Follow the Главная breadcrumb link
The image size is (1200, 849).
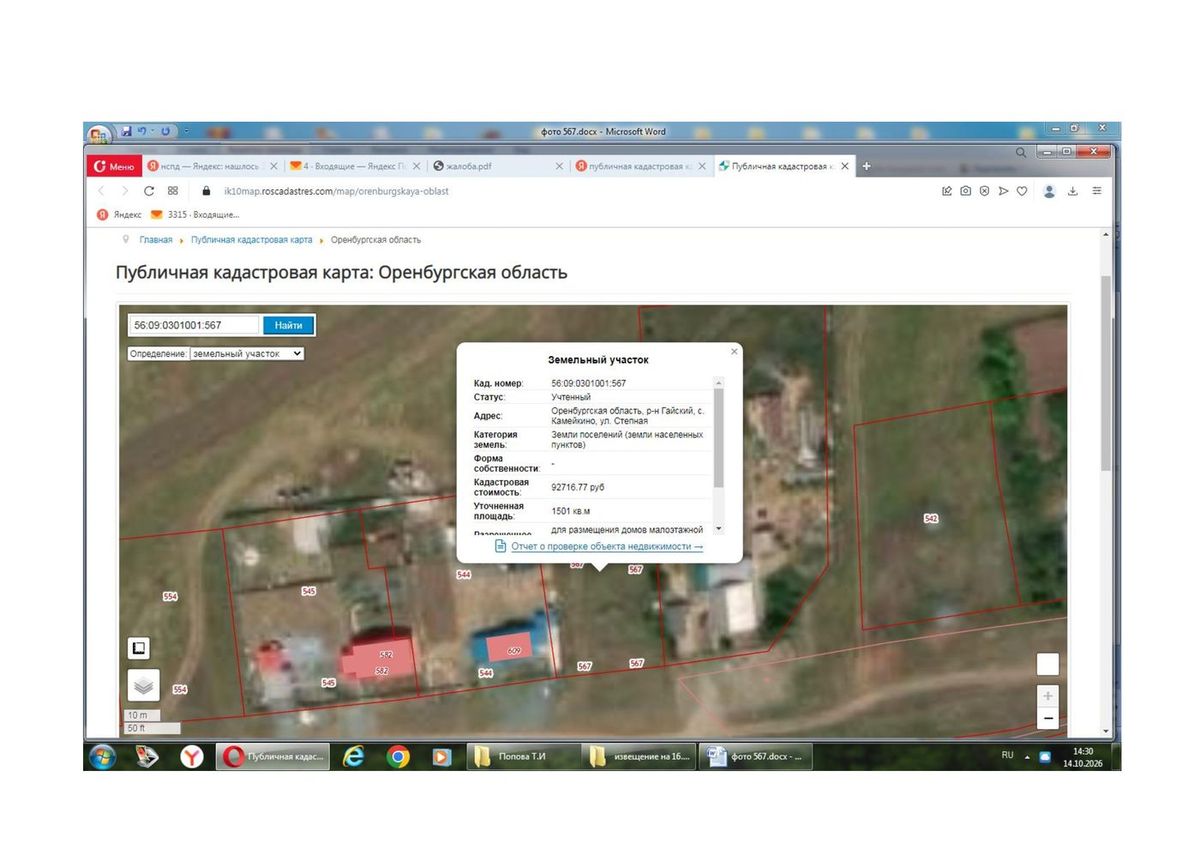coord(156,240)
